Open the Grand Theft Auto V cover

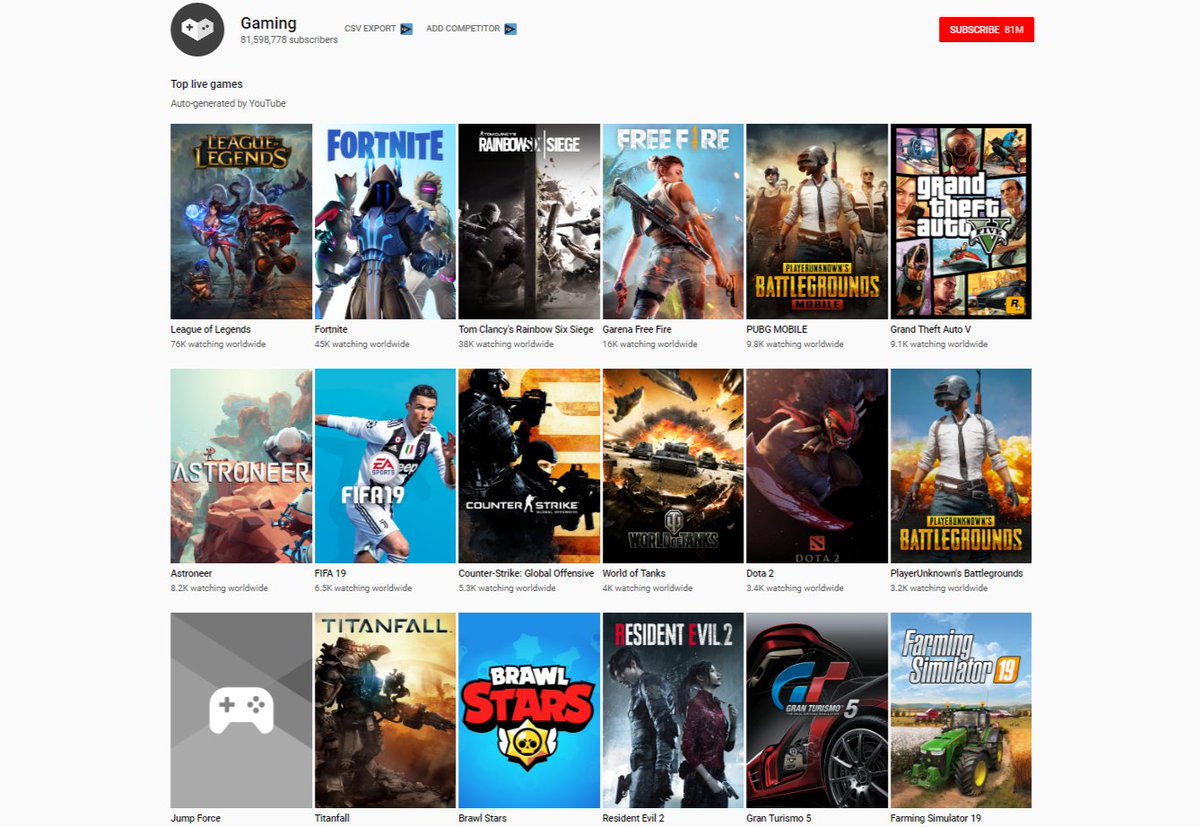961,221
